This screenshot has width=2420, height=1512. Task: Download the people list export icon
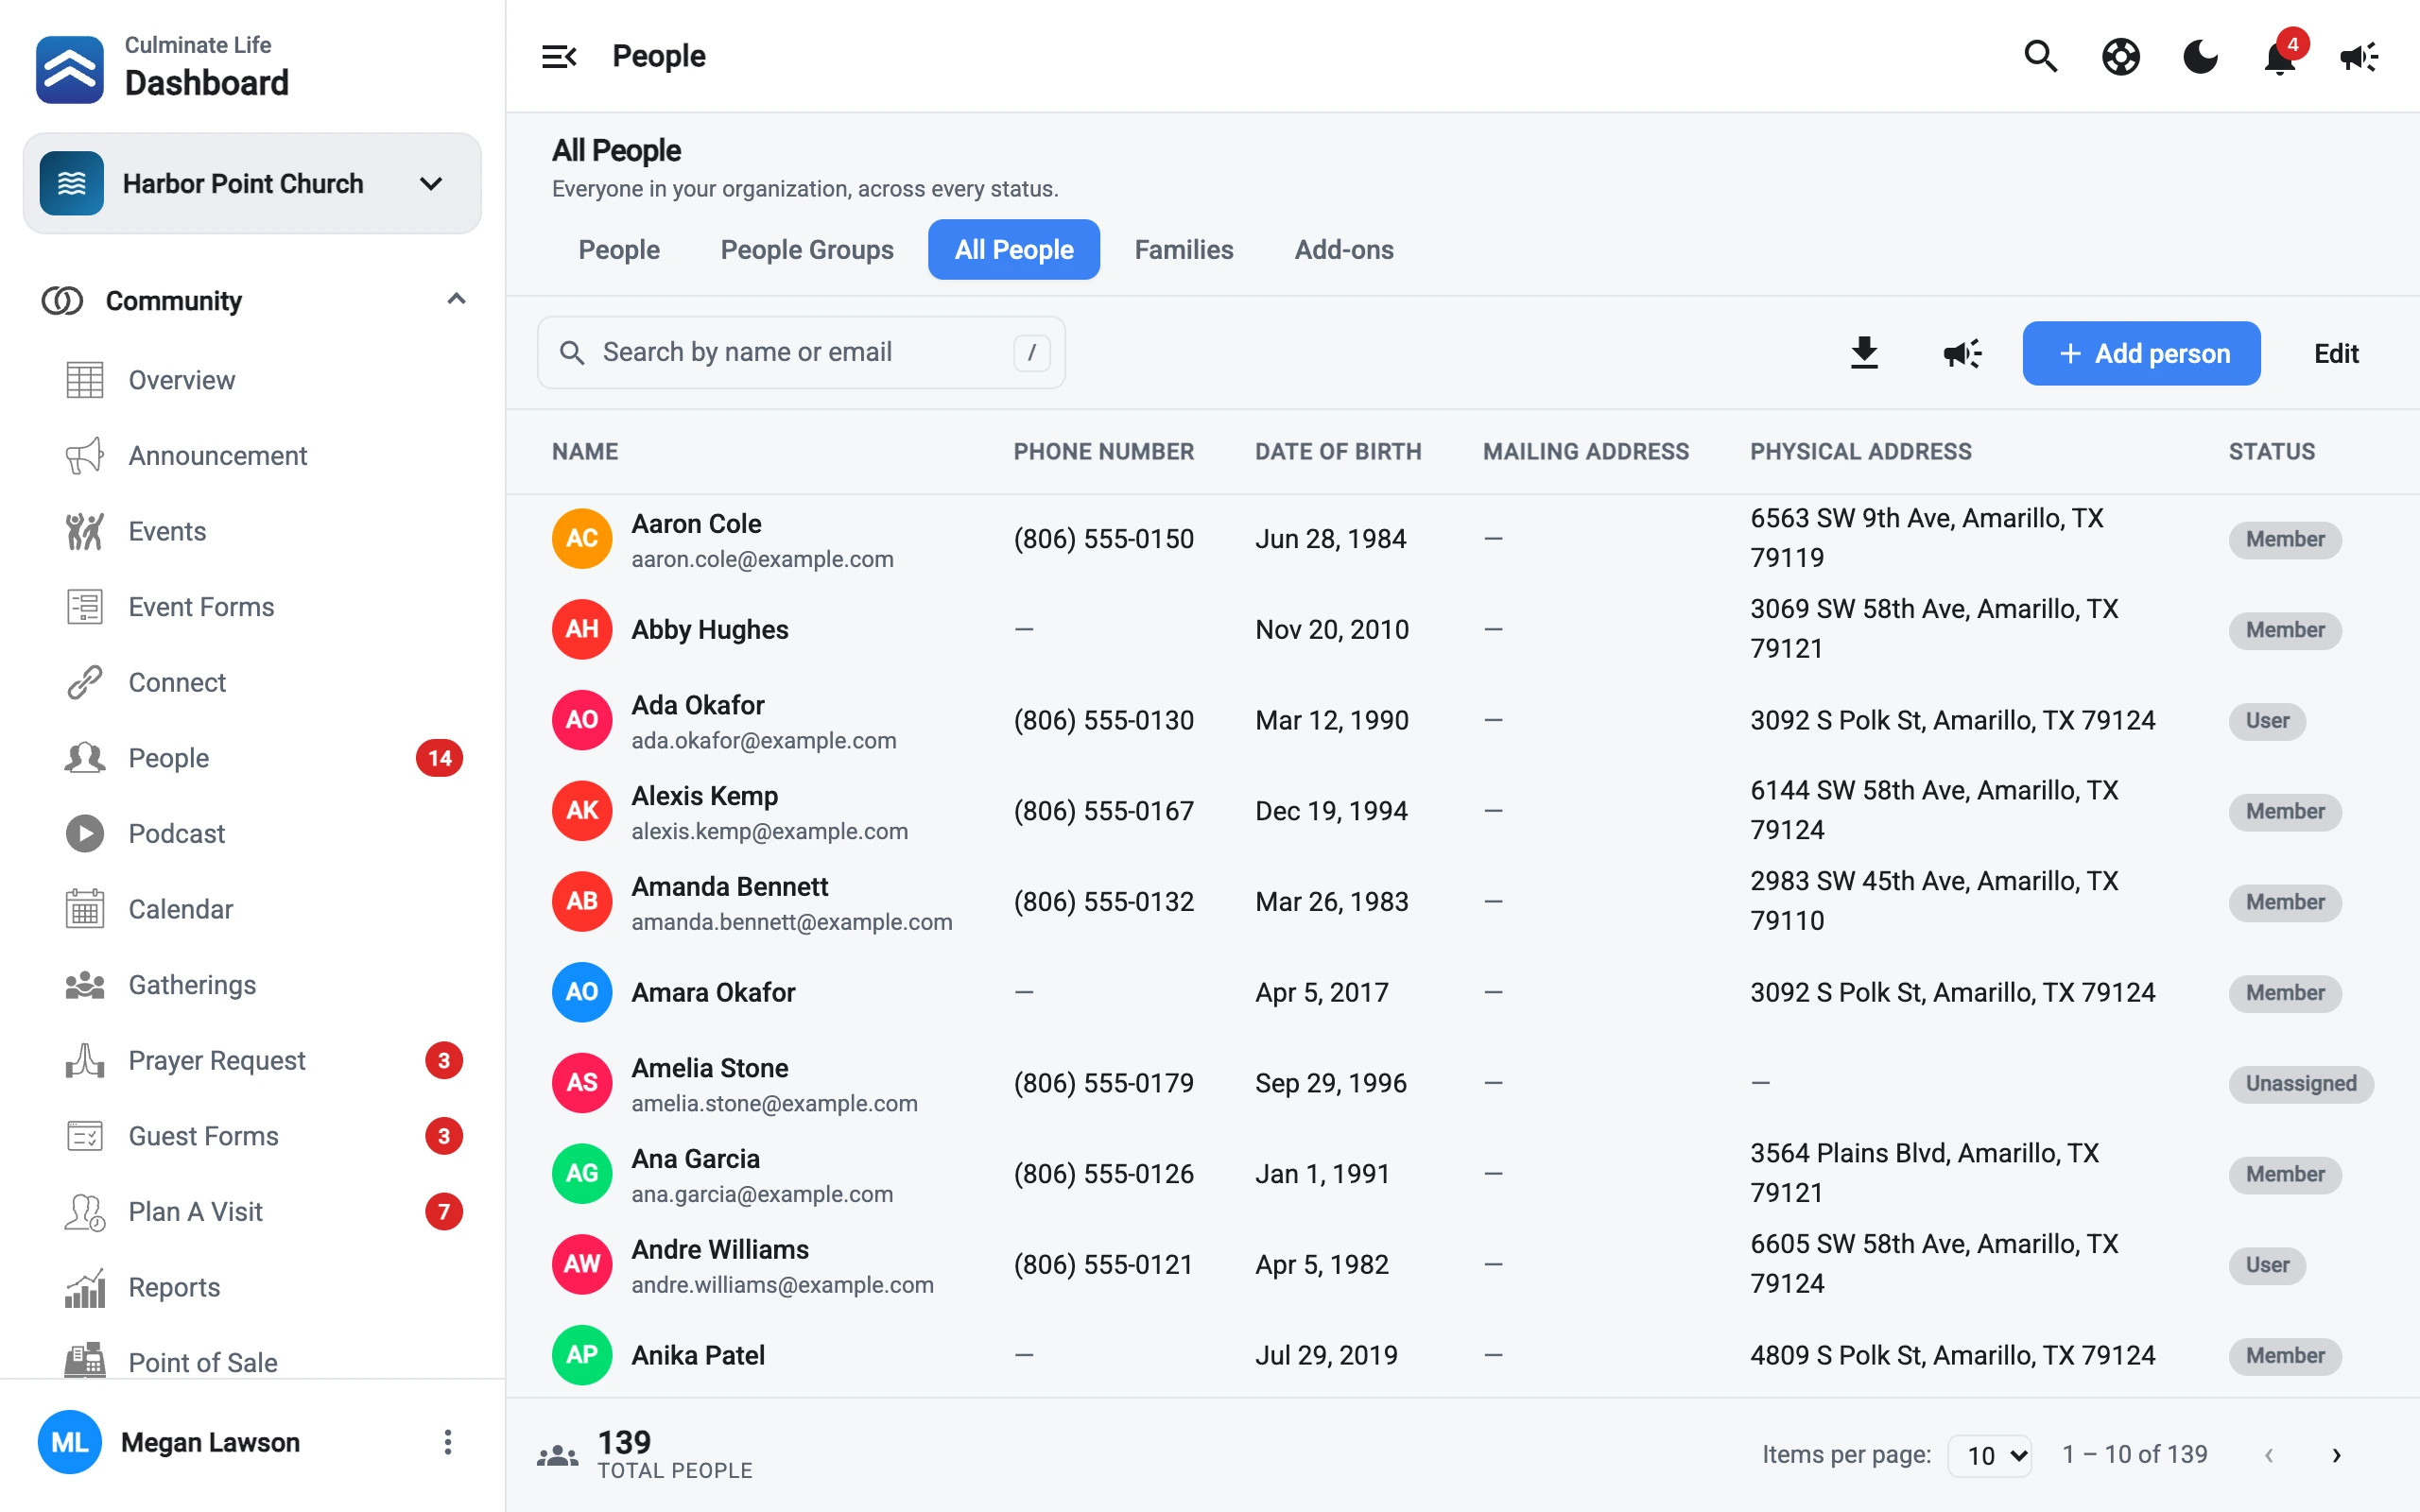pyautogui.click(x=1864, y=353)
